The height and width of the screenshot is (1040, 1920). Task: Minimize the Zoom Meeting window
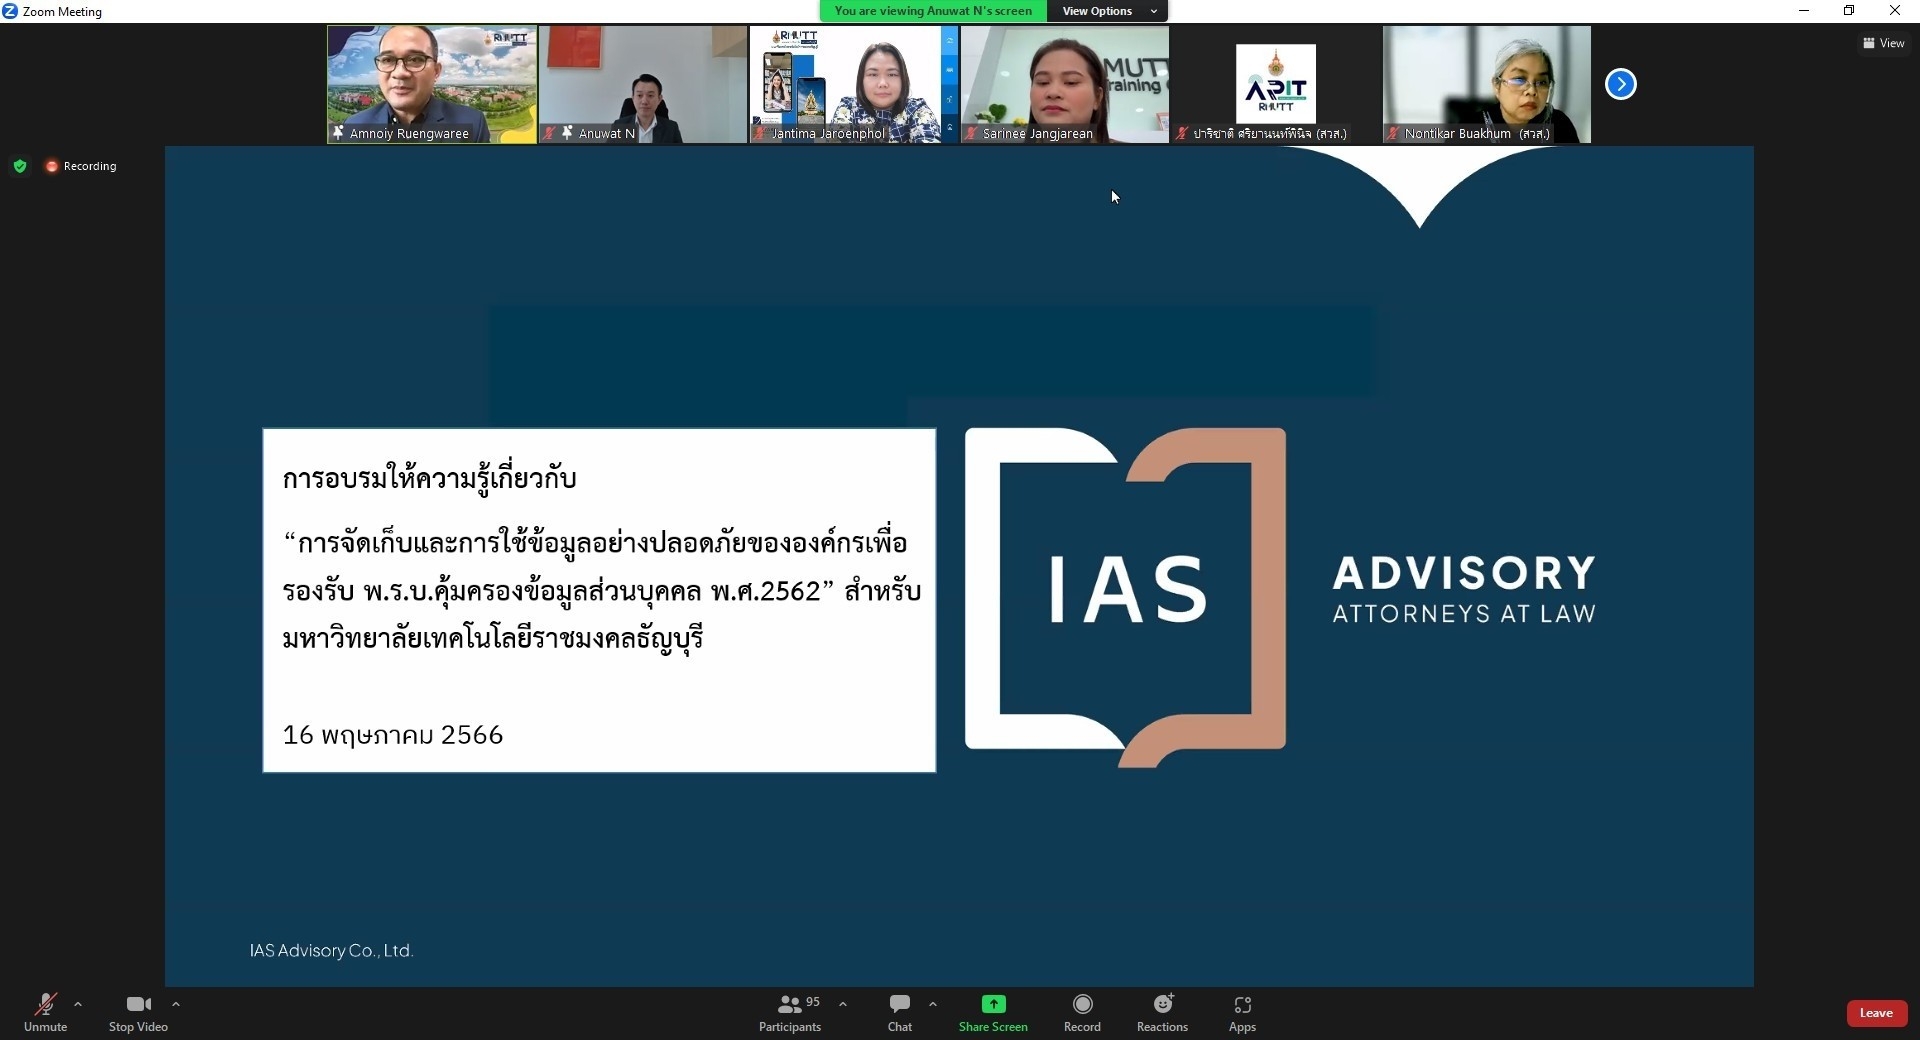point(1804,11)
